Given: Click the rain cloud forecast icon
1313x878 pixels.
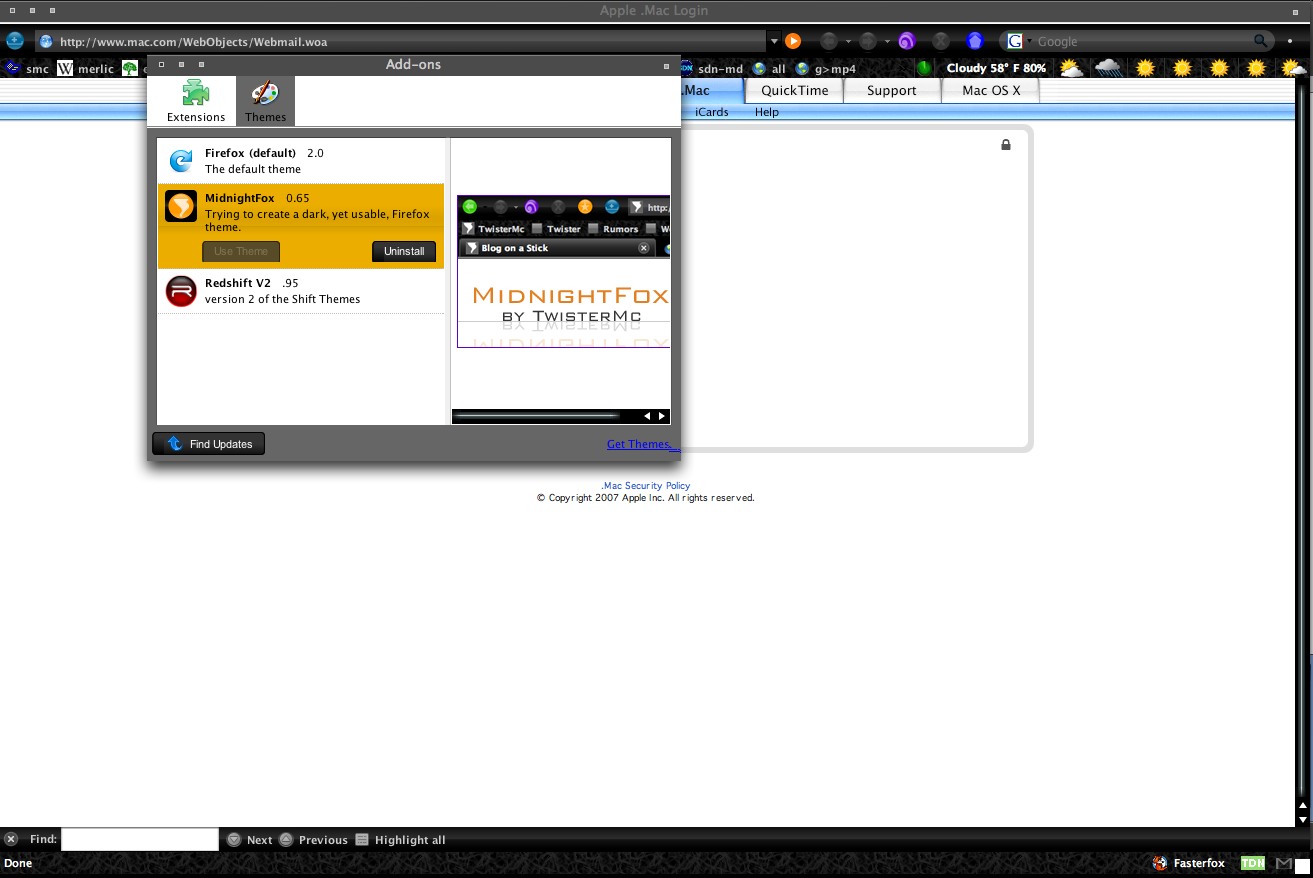Looking at the screenshot, I should point(1108,68).
